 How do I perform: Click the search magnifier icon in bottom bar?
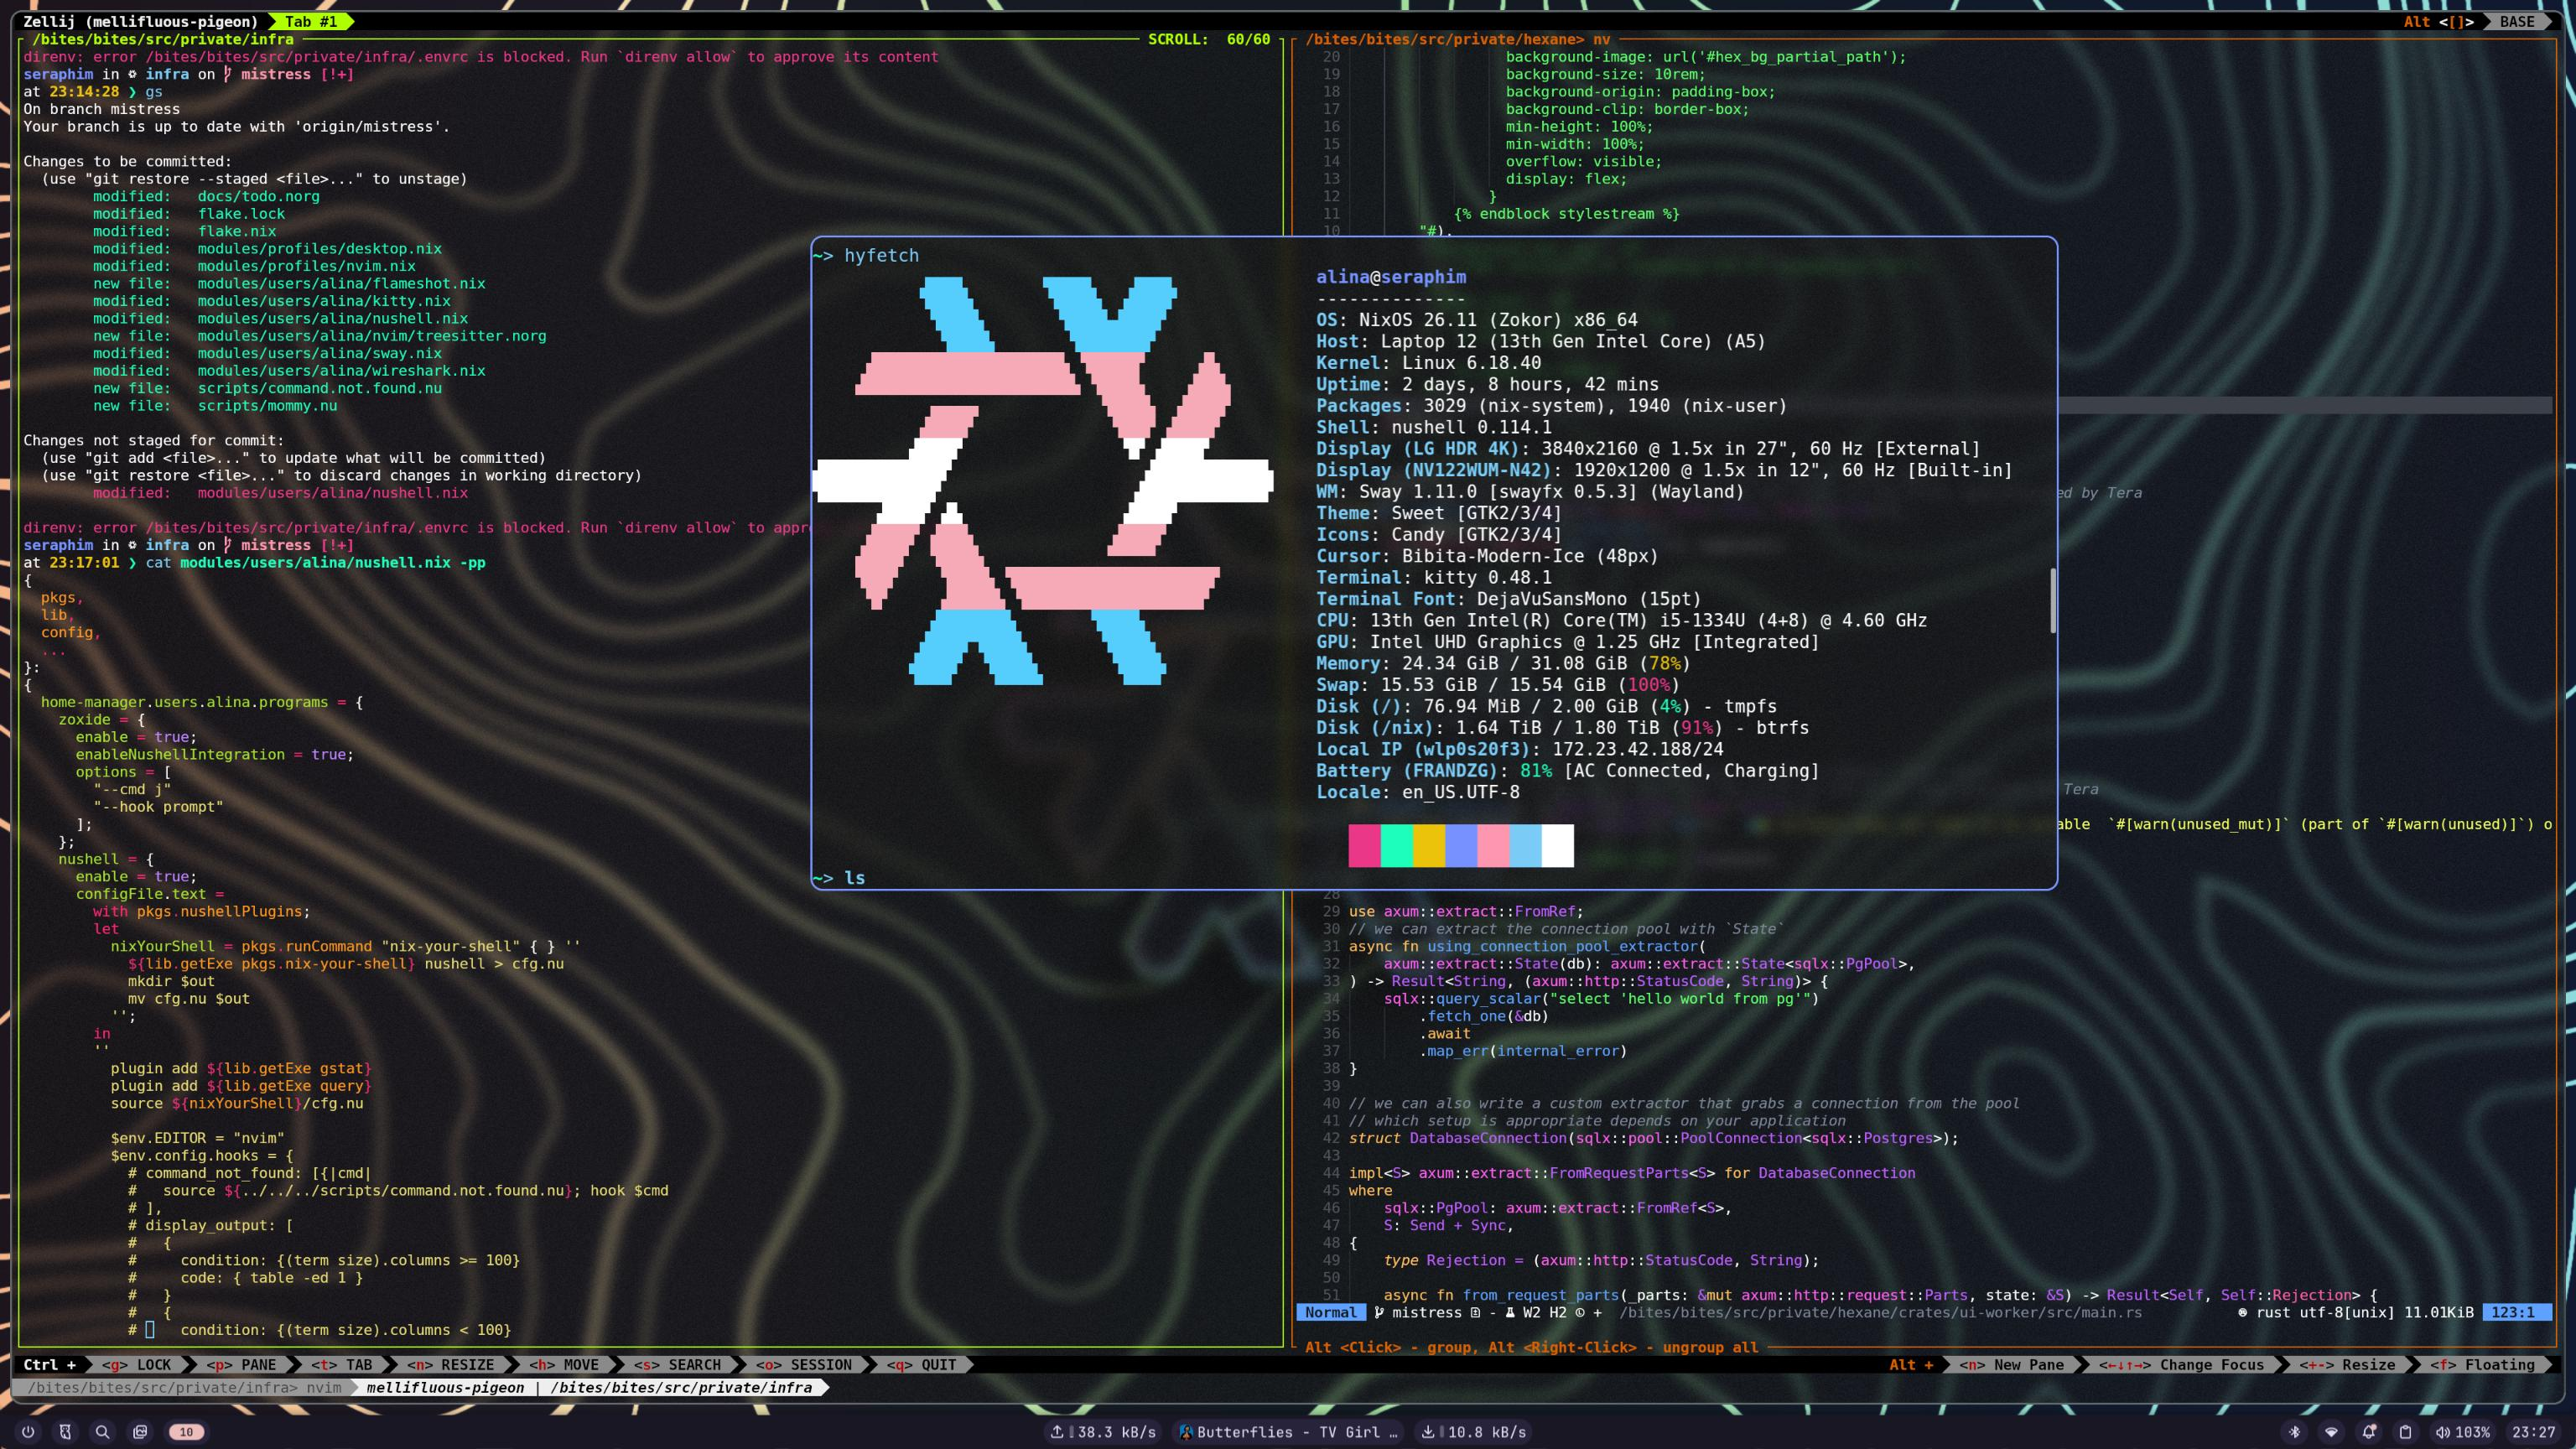tap(102, 1432)
